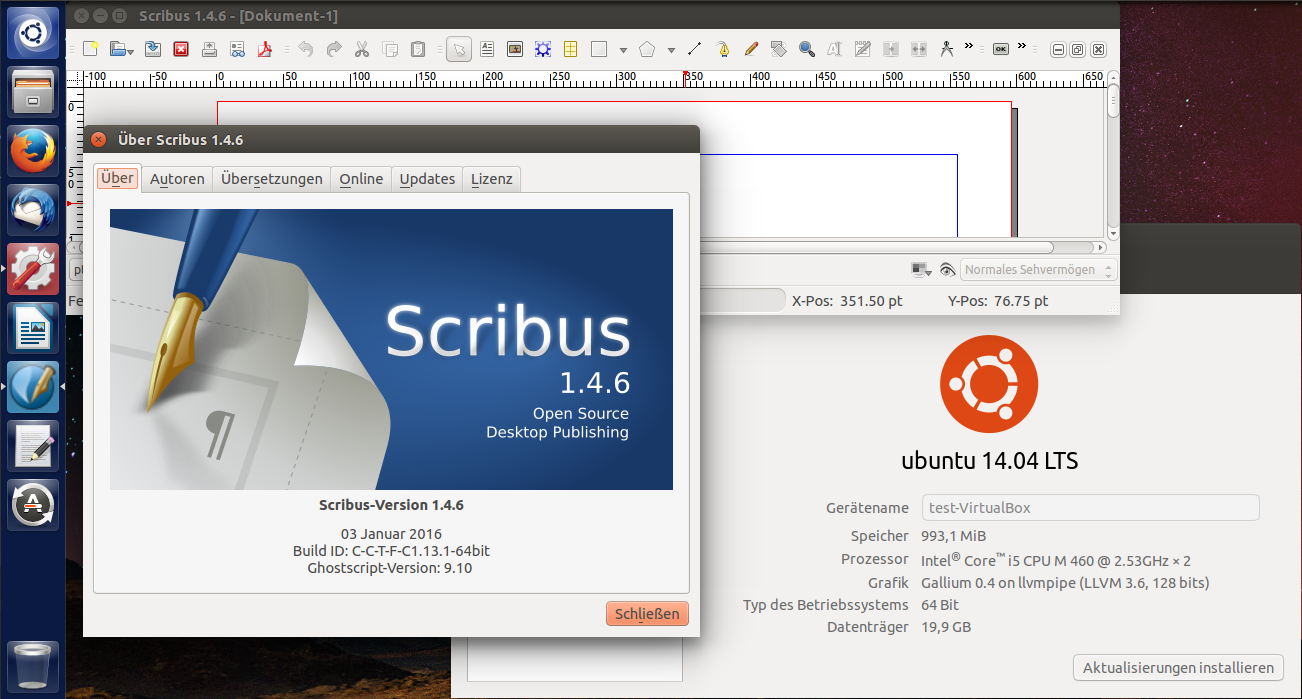Open the Lizenz tab
Viewport: 1302px width, 699px height.
pyautogui.click(x=491, y=179)
